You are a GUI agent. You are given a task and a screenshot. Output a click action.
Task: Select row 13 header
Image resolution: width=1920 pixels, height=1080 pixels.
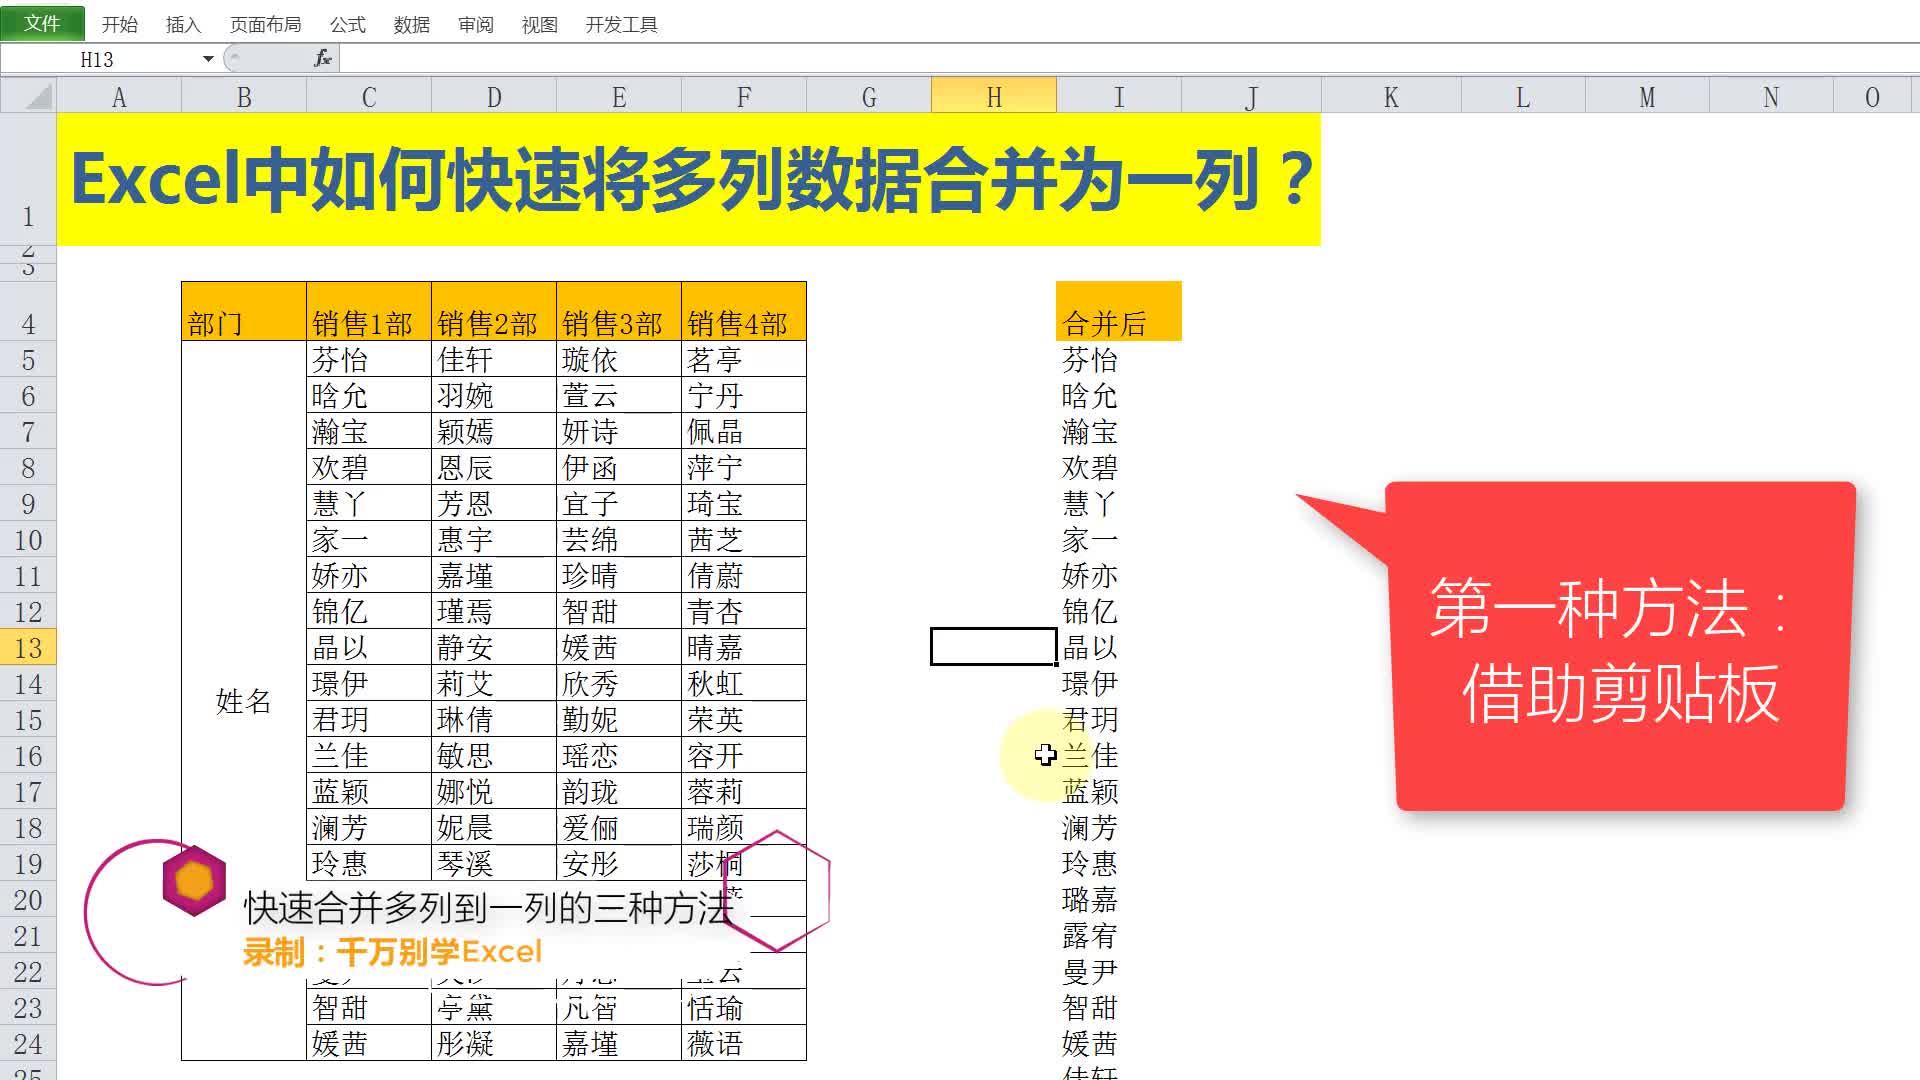tap(28, 648)
